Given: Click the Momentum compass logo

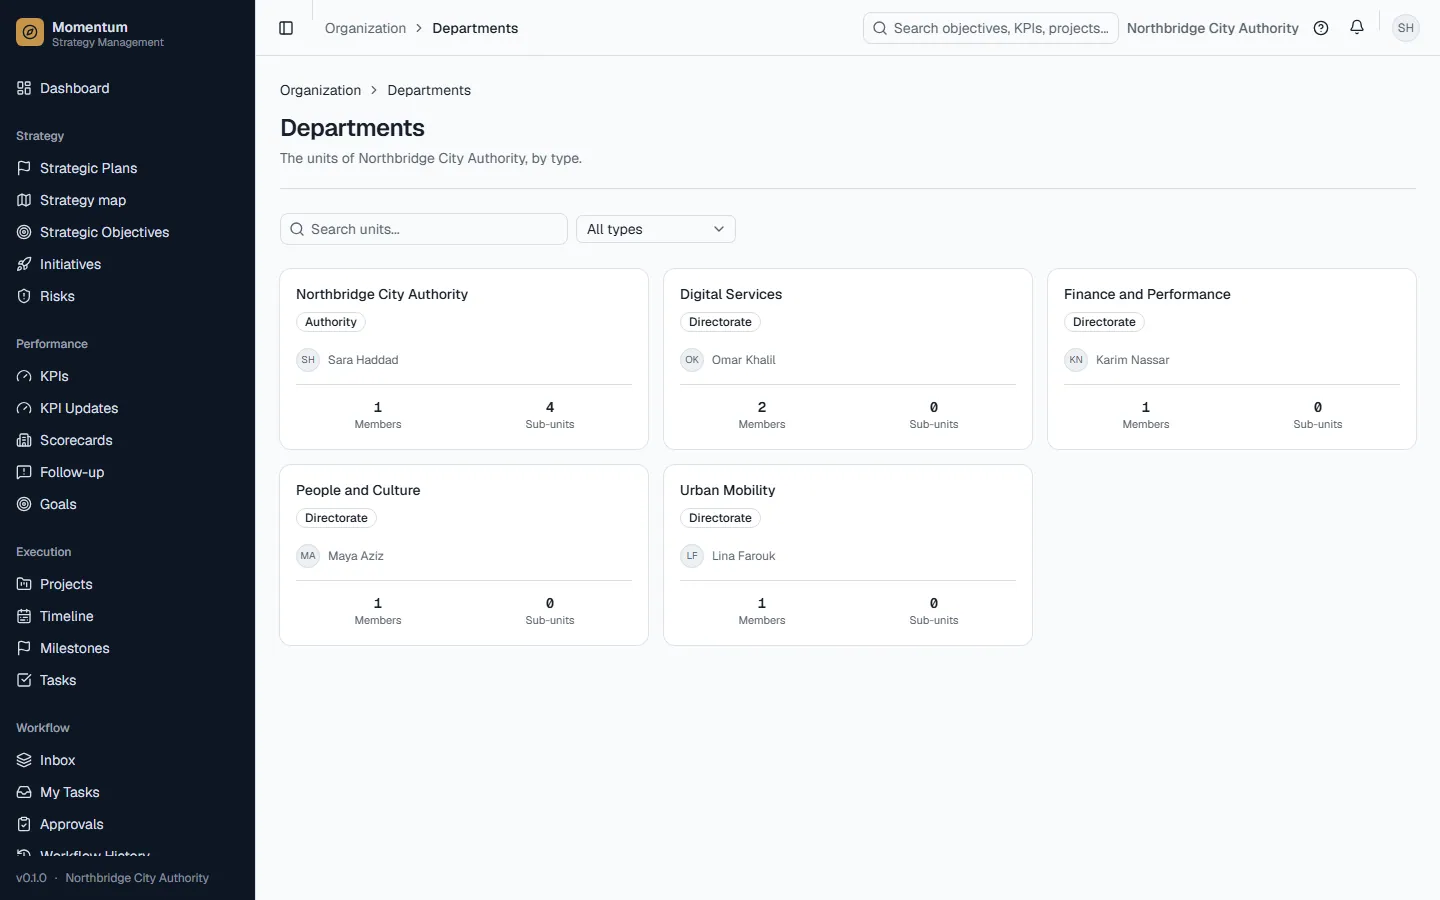Looking at the screenshot, I should coord(30,33).
